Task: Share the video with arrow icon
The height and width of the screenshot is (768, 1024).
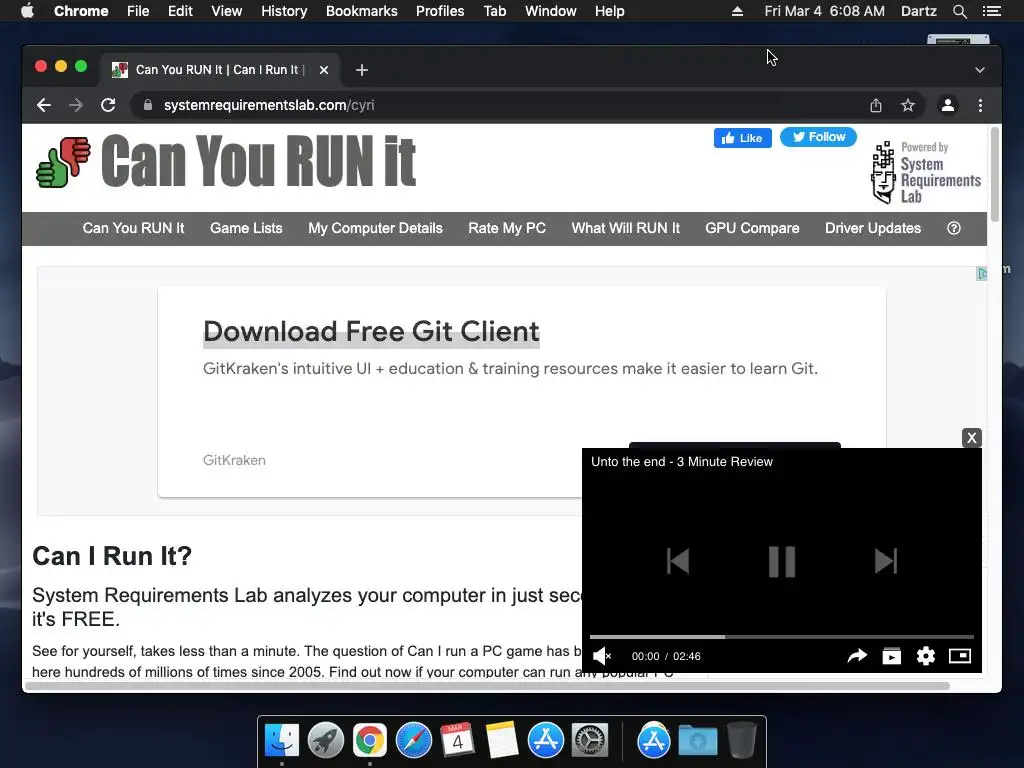Action: click(857, 656)
